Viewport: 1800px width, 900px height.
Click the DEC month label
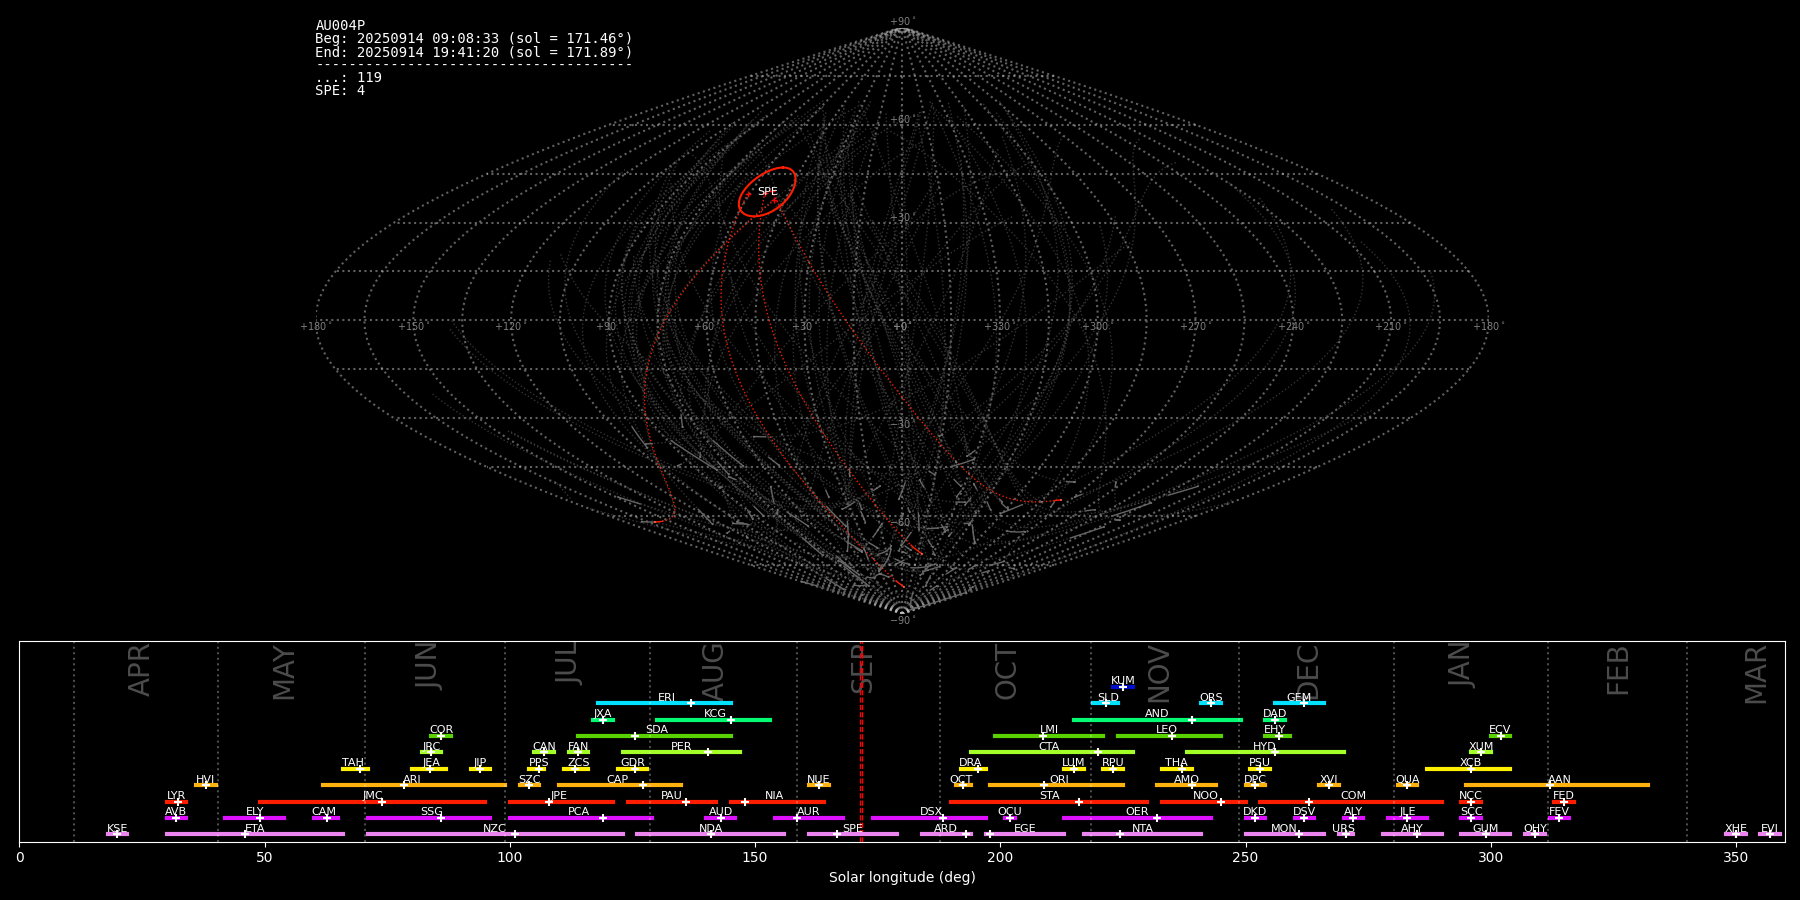pyautogui.click(x=1308, y=672)
